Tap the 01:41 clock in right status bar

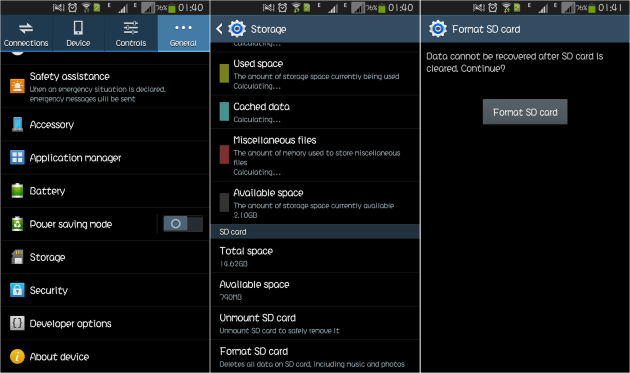coord(610,7)
